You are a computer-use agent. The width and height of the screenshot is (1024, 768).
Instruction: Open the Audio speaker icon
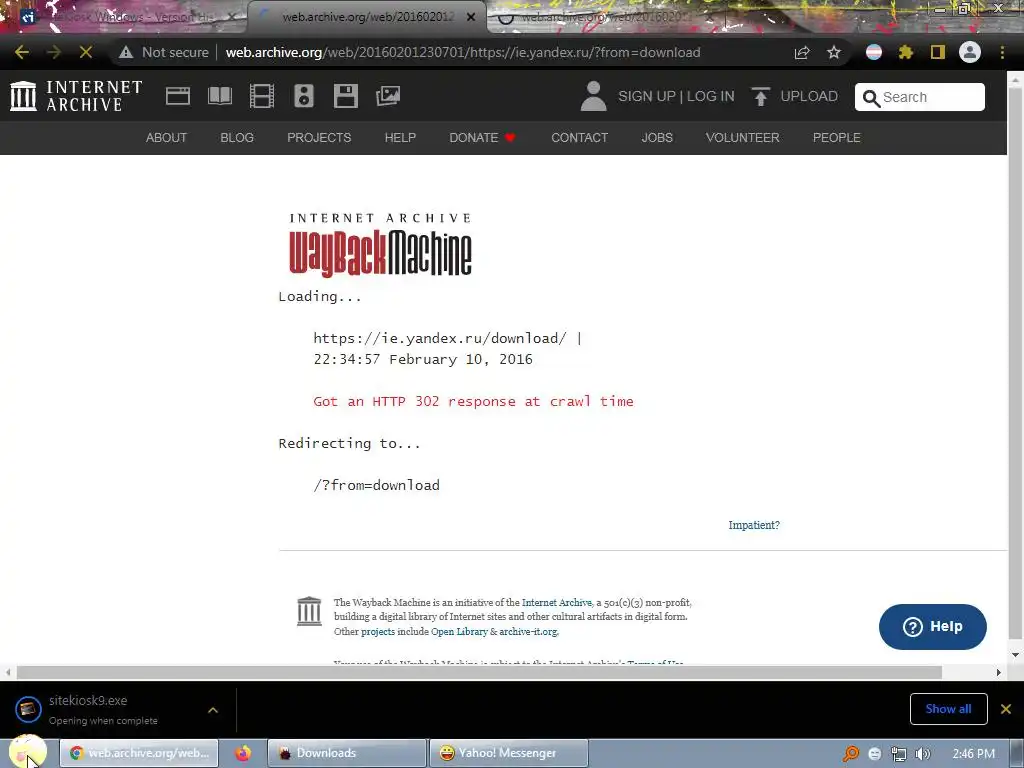click(x=304, y=96)
